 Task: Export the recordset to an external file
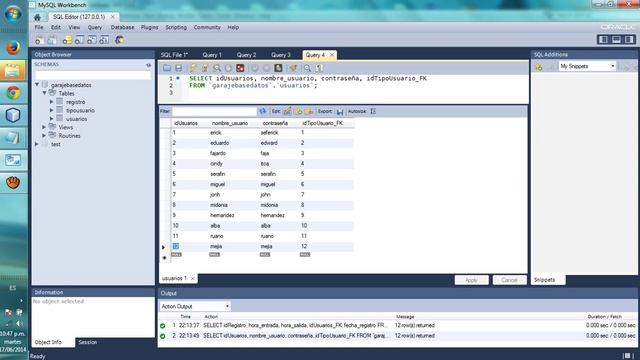pos(340,111)
